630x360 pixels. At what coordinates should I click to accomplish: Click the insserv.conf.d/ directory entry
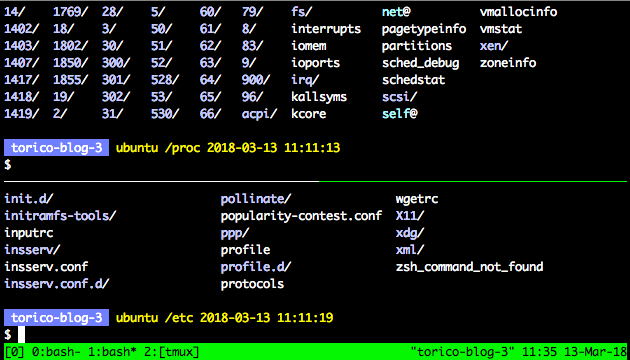57,283
